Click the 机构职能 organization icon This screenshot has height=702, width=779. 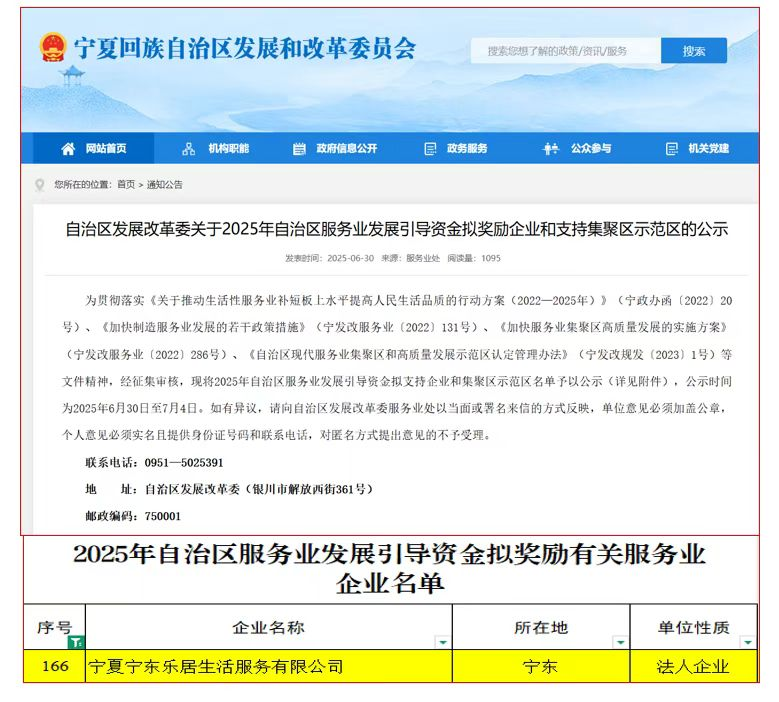(x=189, y=149)
